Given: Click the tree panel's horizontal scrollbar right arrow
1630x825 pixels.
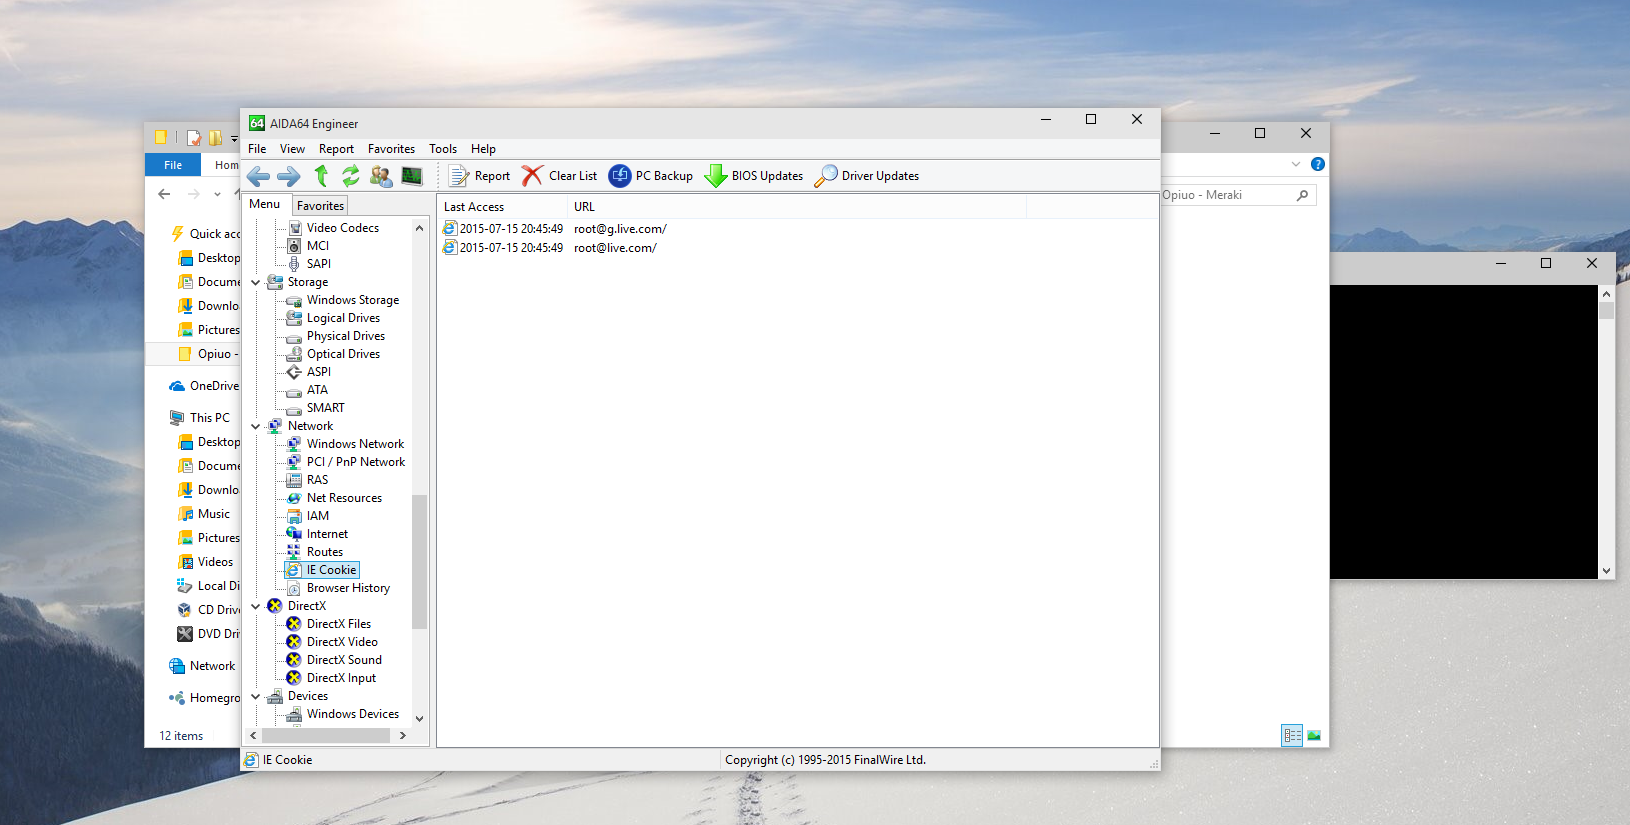Looking at the screenshot, I should point(403,736).
